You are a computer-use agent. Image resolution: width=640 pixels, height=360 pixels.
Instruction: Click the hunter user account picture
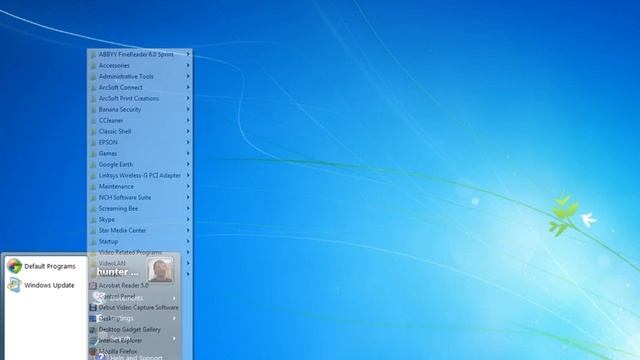160,270
